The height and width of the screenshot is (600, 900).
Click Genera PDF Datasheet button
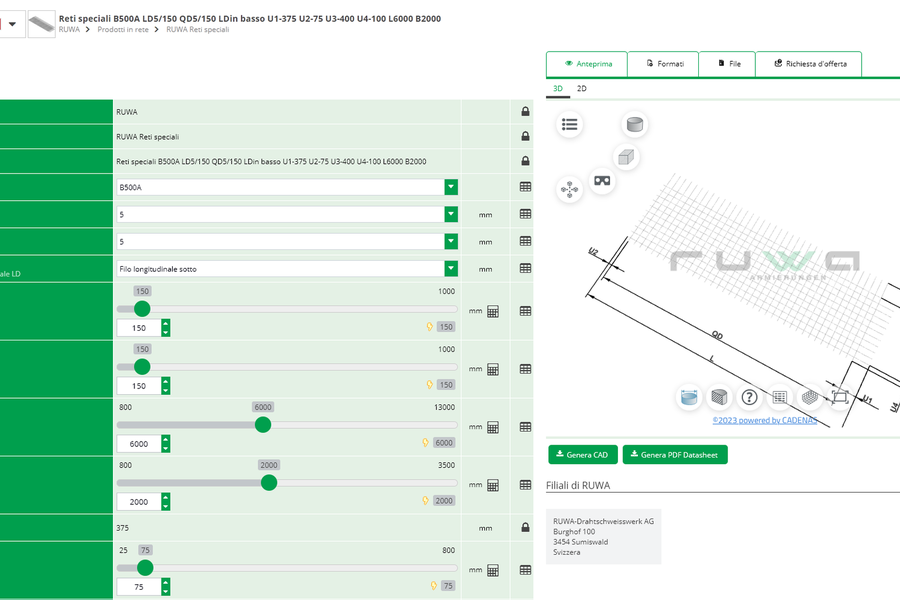click(675, 455)
